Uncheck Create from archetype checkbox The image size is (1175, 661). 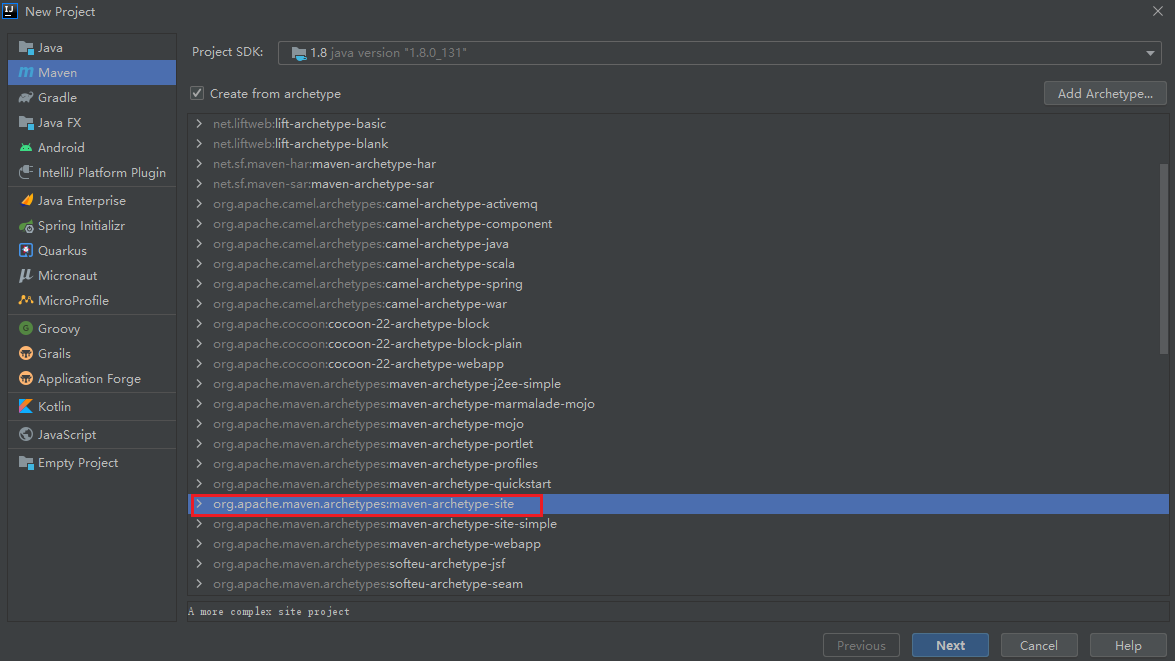(197, 93)
